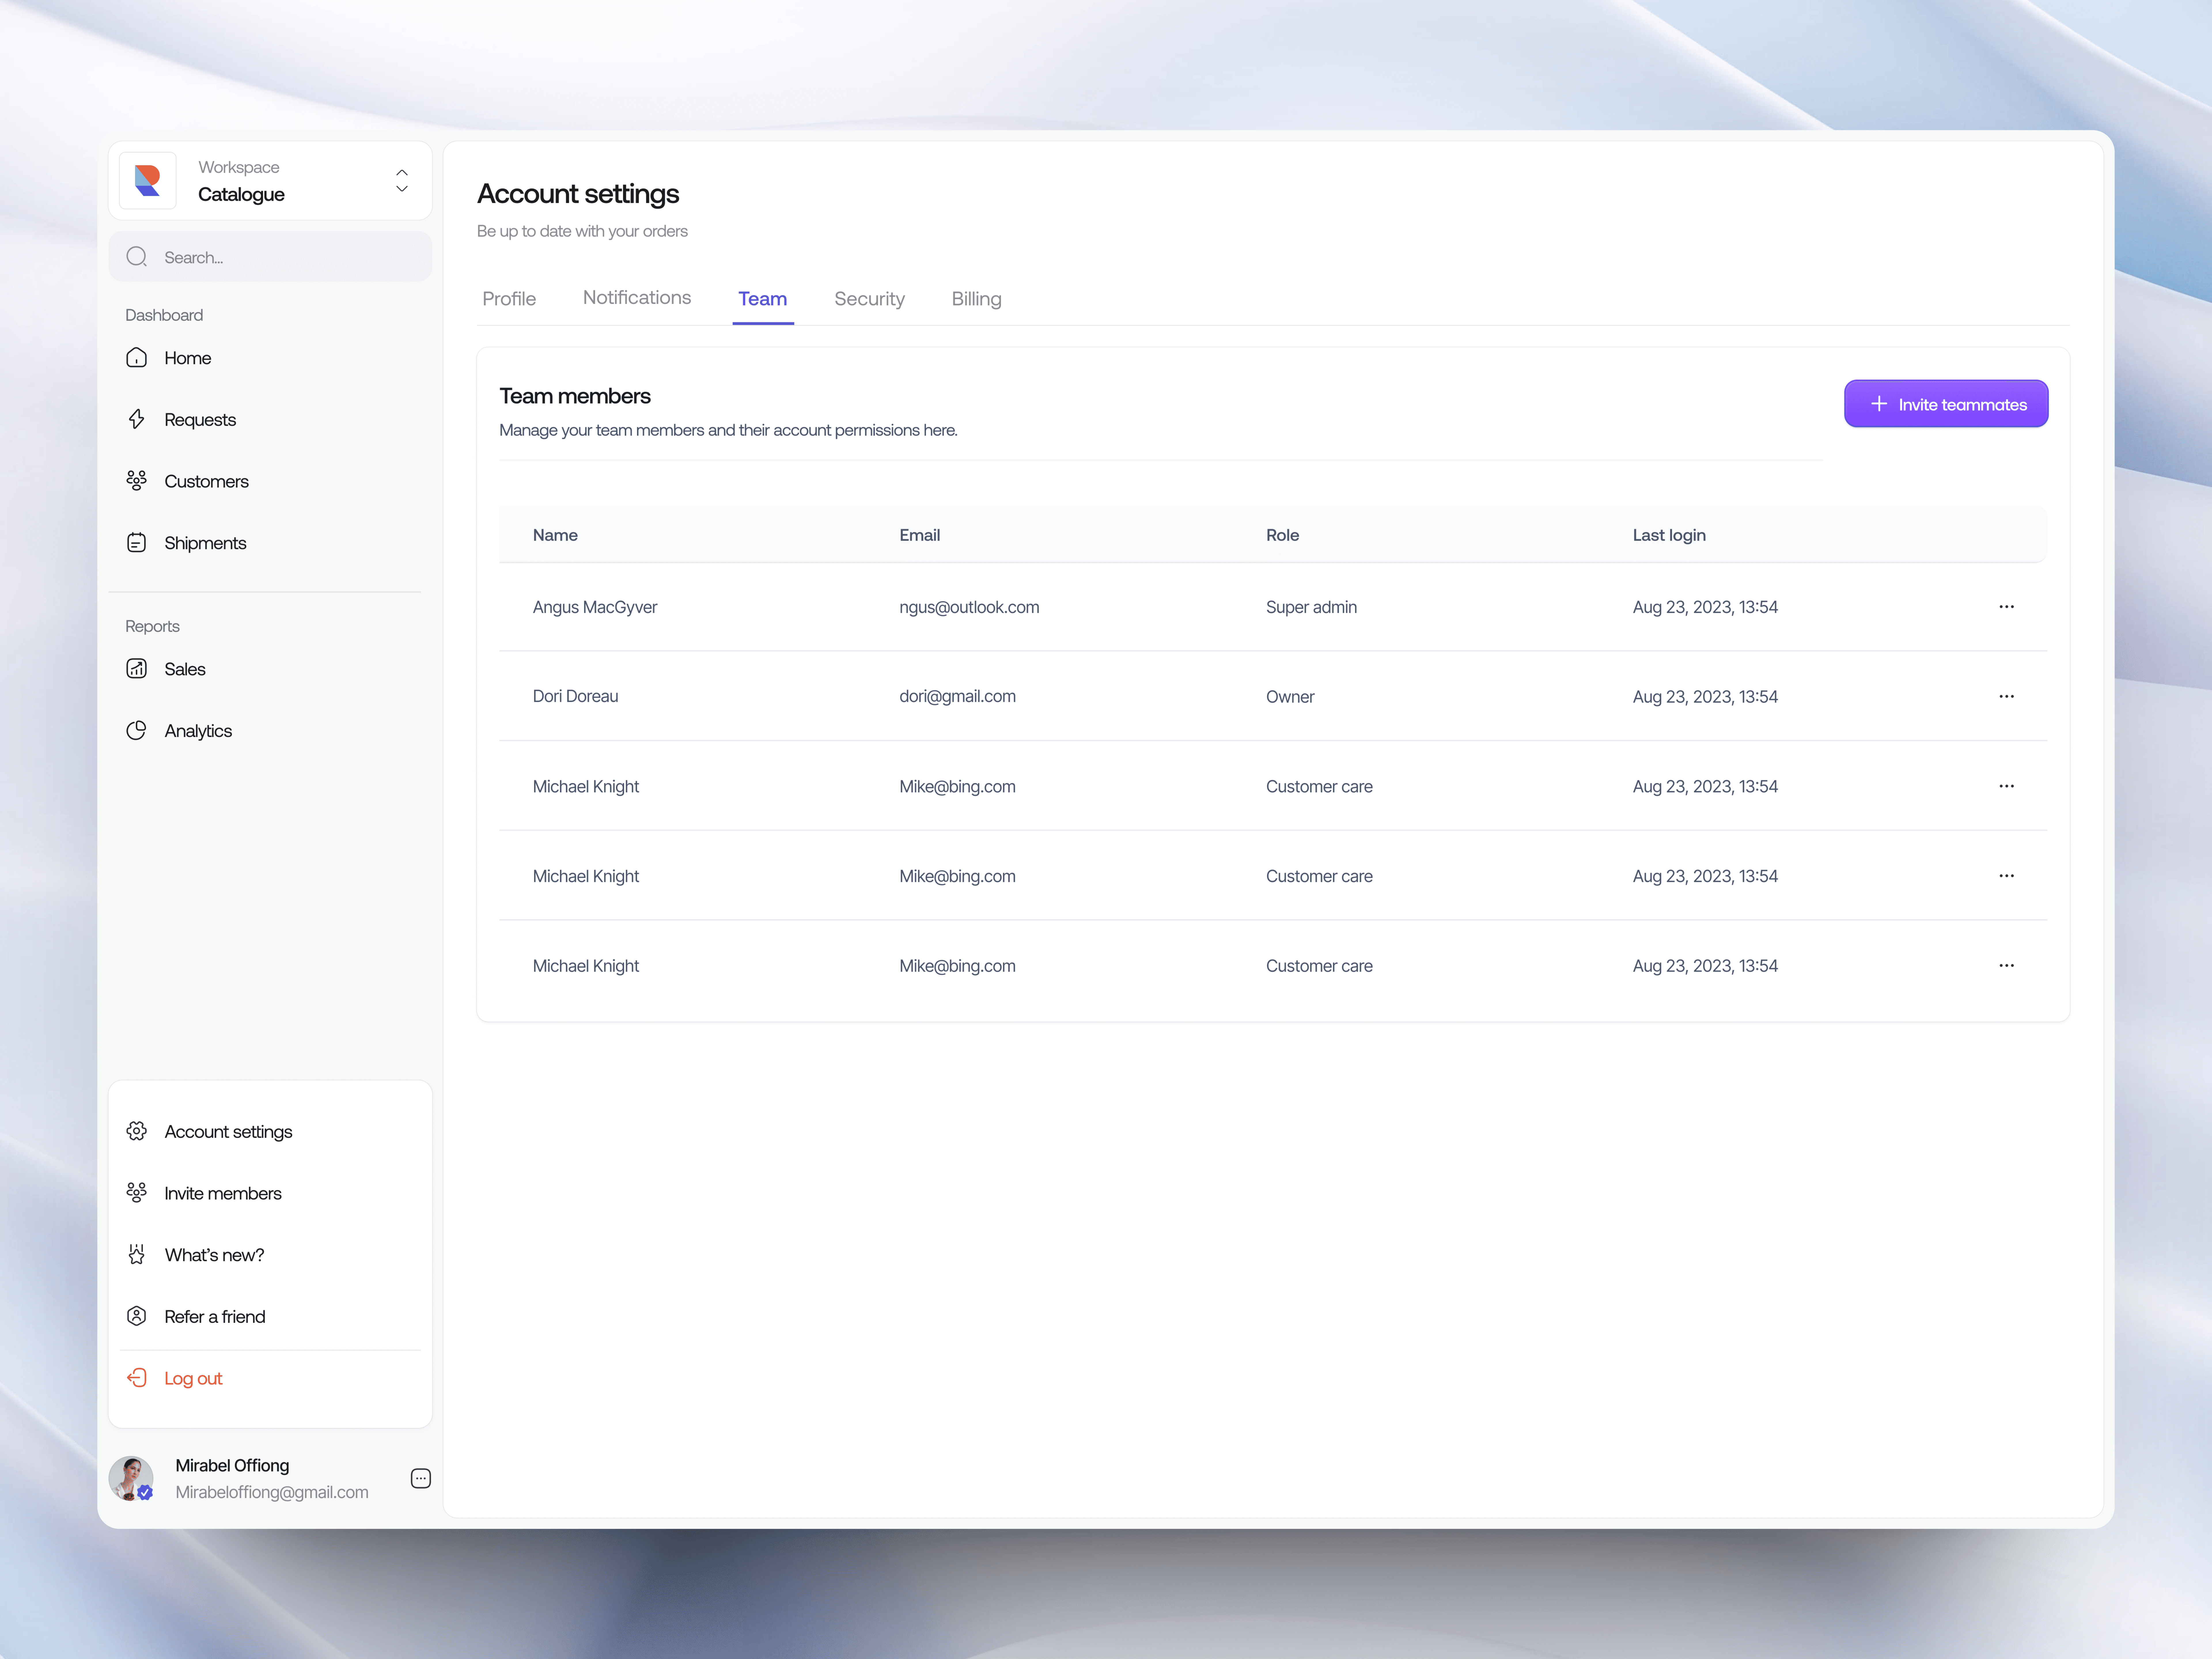Click Mirabel Offiong's profile avatar
Screen dimensions: 2212x1659
click(x=131, y=1478)
